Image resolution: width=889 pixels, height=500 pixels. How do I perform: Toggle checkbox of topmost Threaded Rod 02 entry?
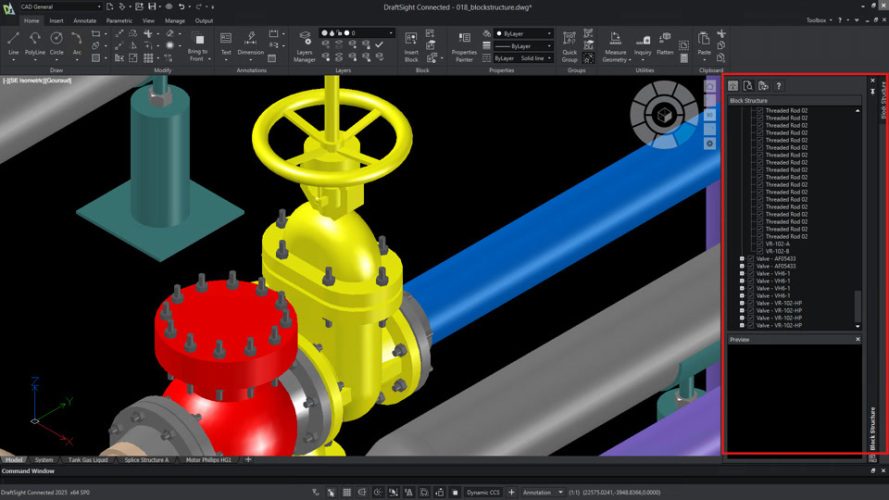point(760,111)
